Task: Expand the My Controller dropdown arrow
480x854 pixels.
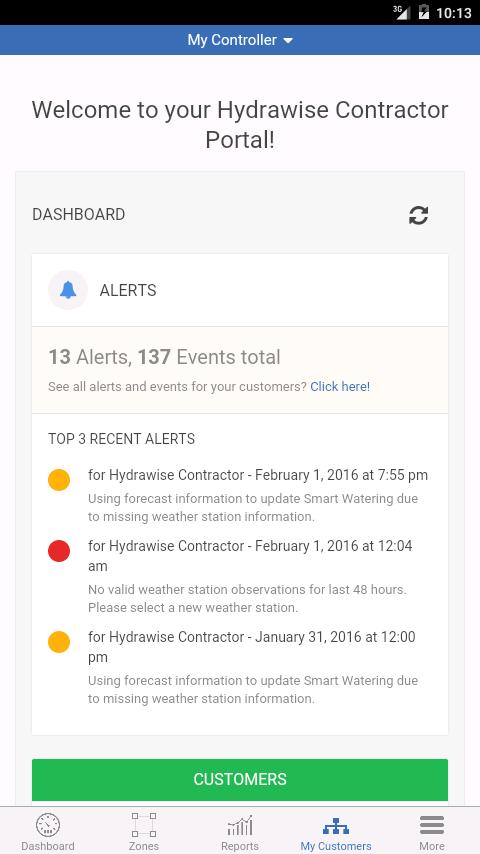Action: pyautogui.click(x=288, y=41)
